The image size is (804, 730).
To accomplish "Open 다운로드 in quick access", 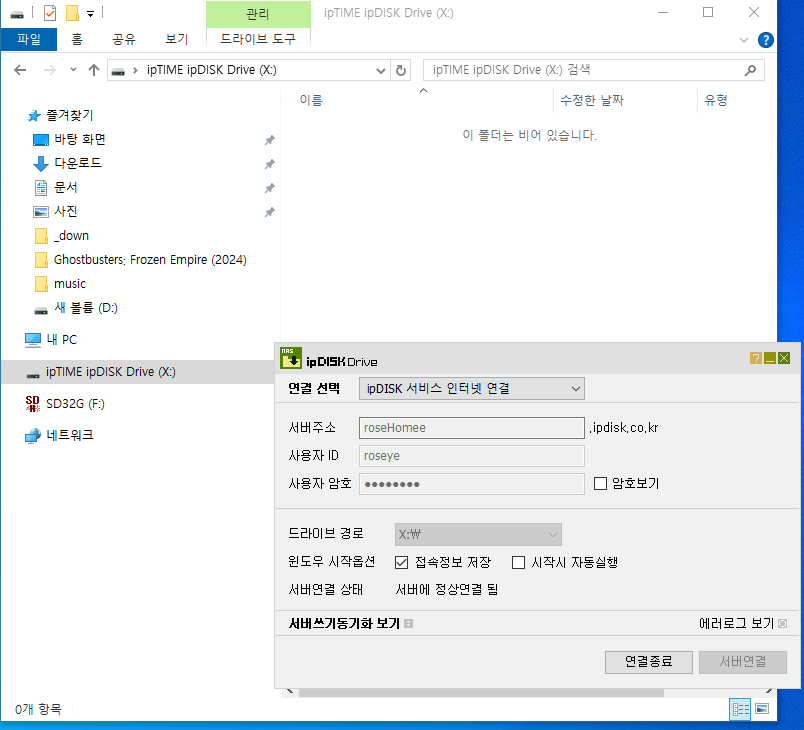I will [x=78, y=163].
